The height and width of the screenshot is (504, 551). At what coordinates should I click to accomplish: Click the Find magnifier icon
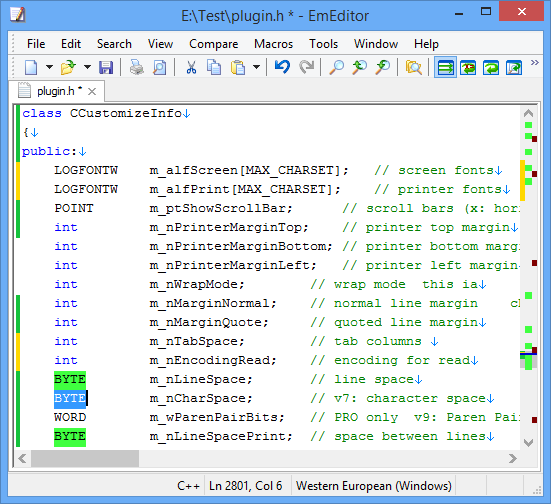[x=336, y=67]
